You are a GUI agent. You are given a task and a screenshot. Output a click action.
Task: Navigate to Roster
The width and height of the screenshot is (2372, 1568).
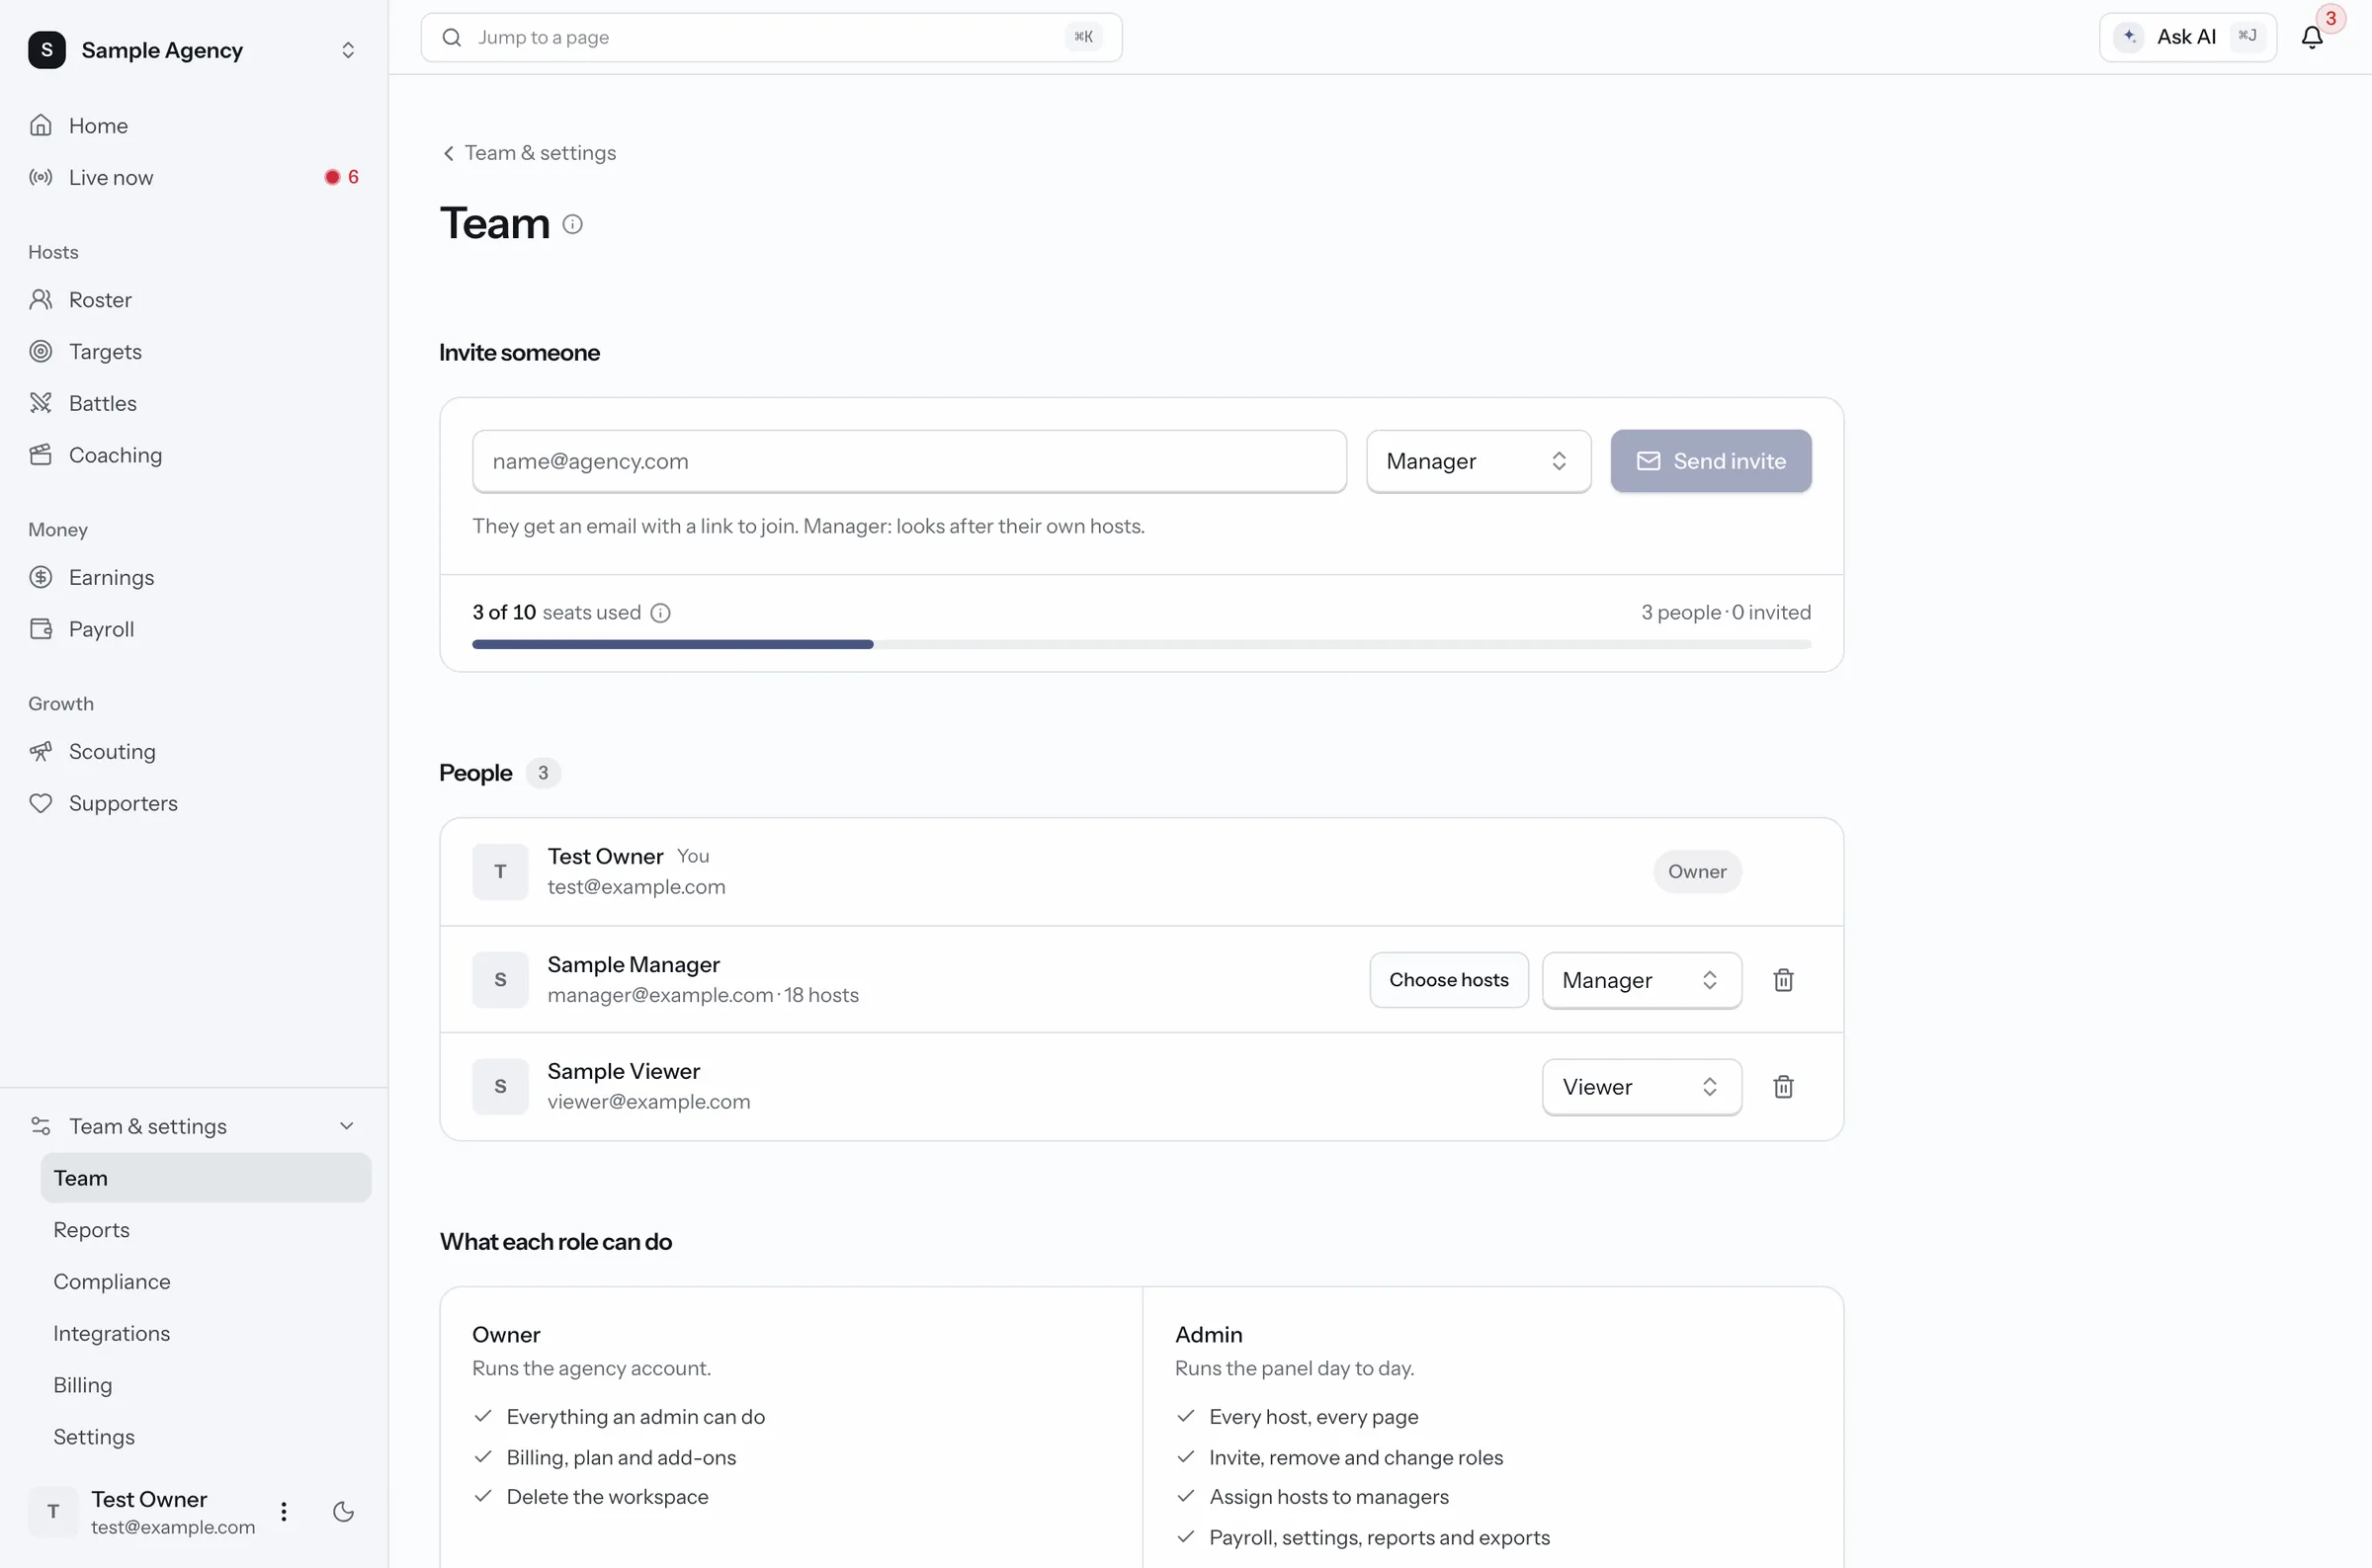194,300
